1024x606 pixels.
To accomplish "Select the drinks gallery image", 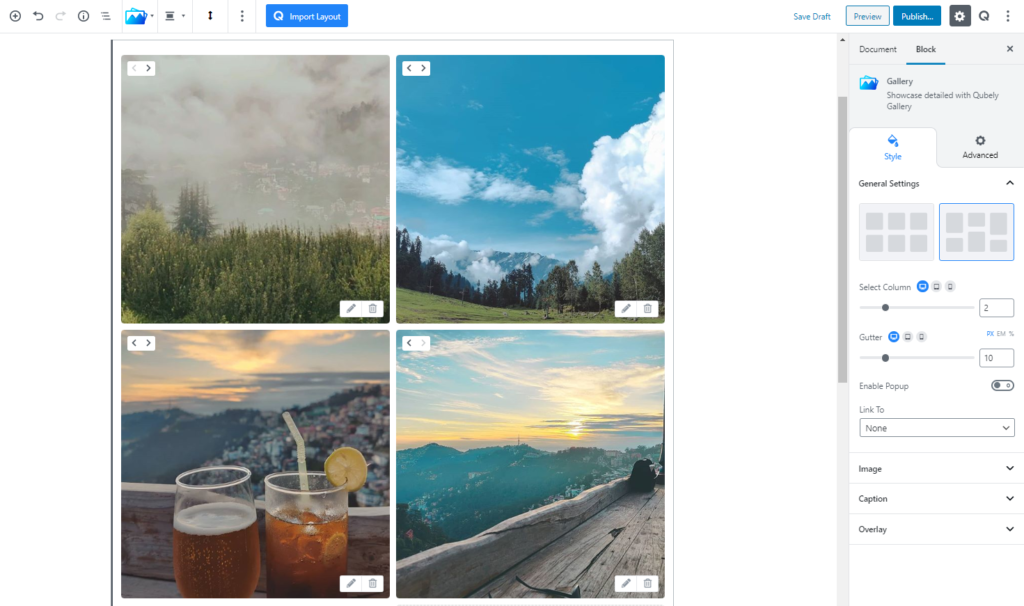I will point(255,464).
